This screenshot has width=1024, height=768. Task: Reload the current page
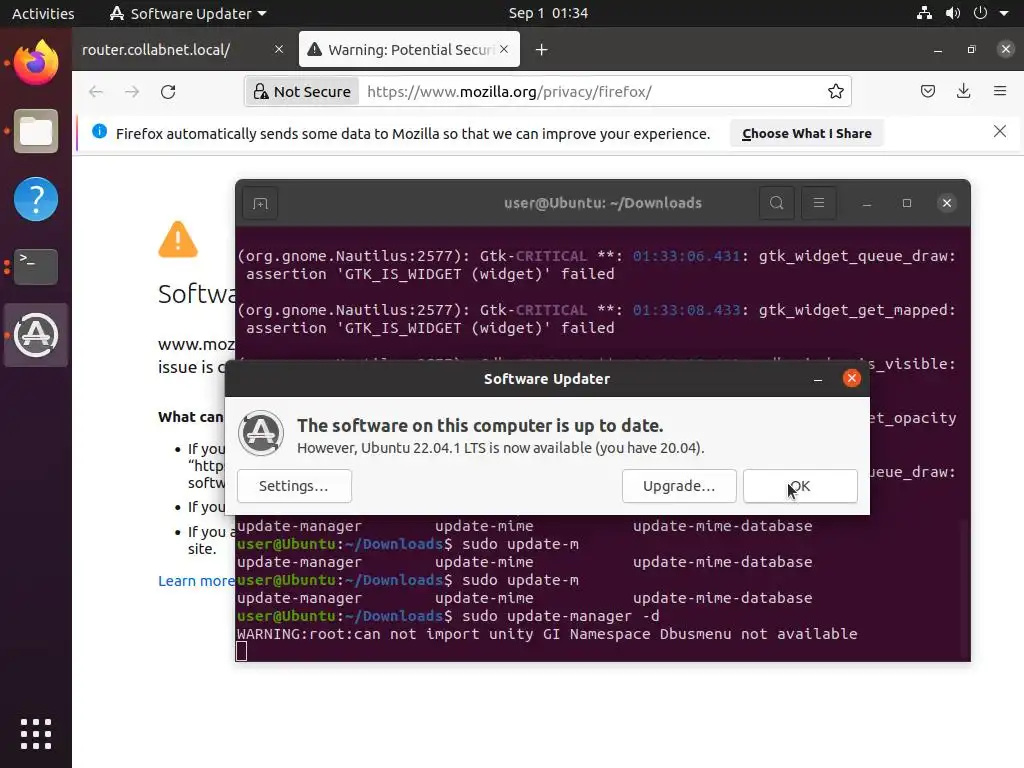168,91
